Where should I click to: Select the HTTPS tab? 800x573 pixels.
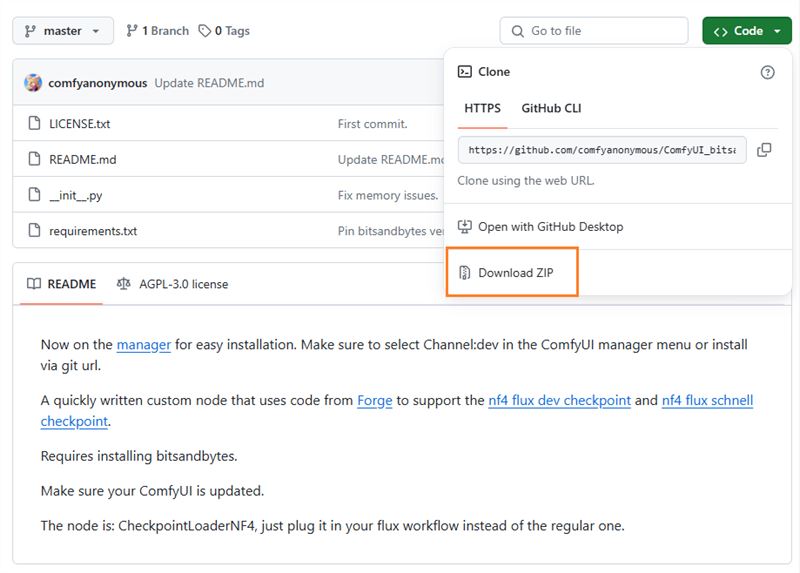coord(482,108)
